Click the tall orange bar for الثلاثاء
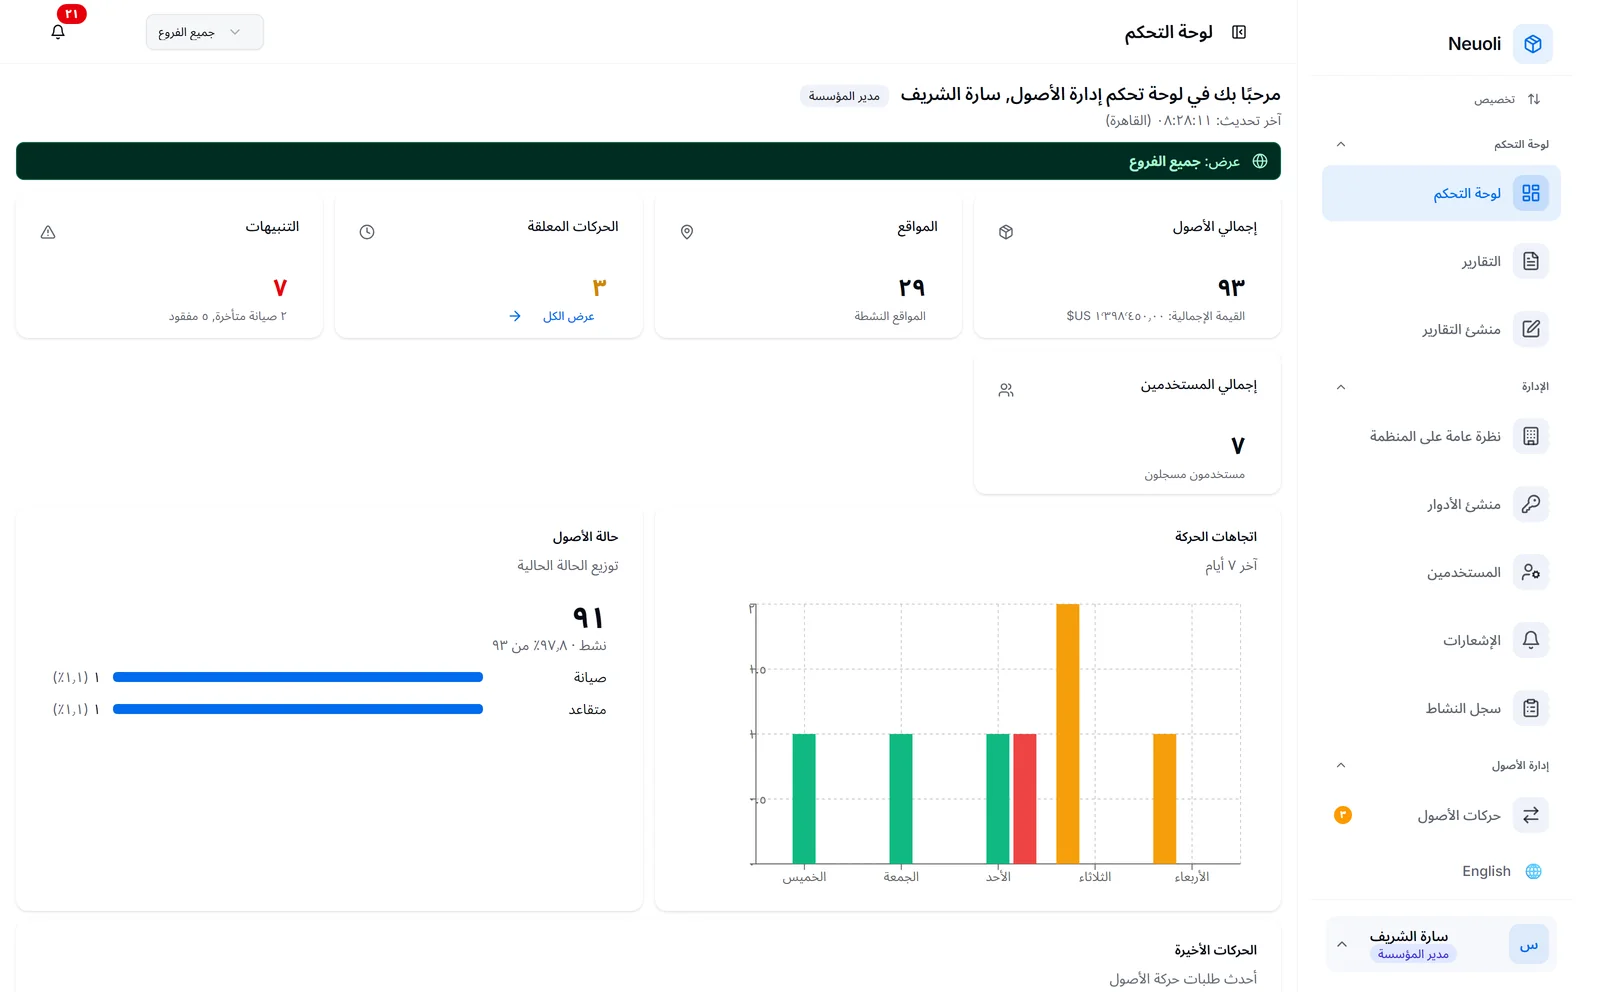Viewport: 1600px width, 992px height. [1068, 734]
